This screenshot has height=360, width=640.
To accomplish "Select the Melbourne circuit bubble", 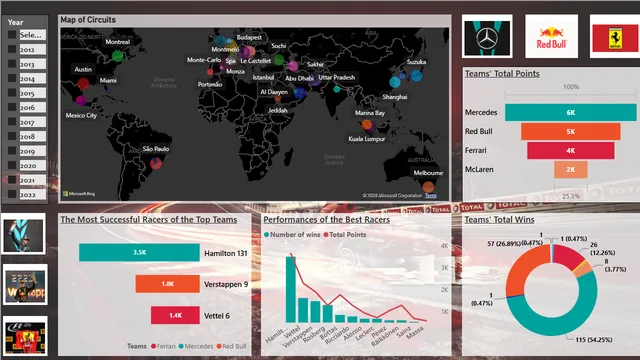I will point(428,187).
